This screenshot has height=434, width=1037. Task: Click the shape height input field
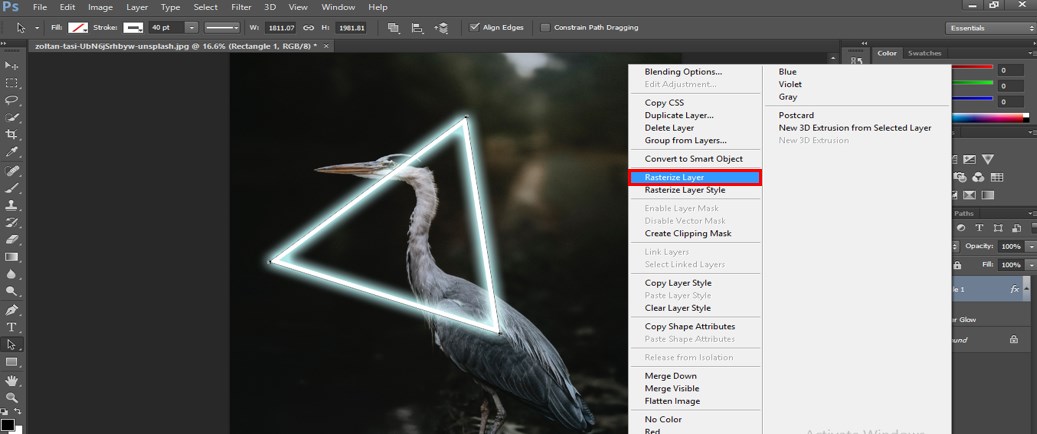[x=350, y=28]
